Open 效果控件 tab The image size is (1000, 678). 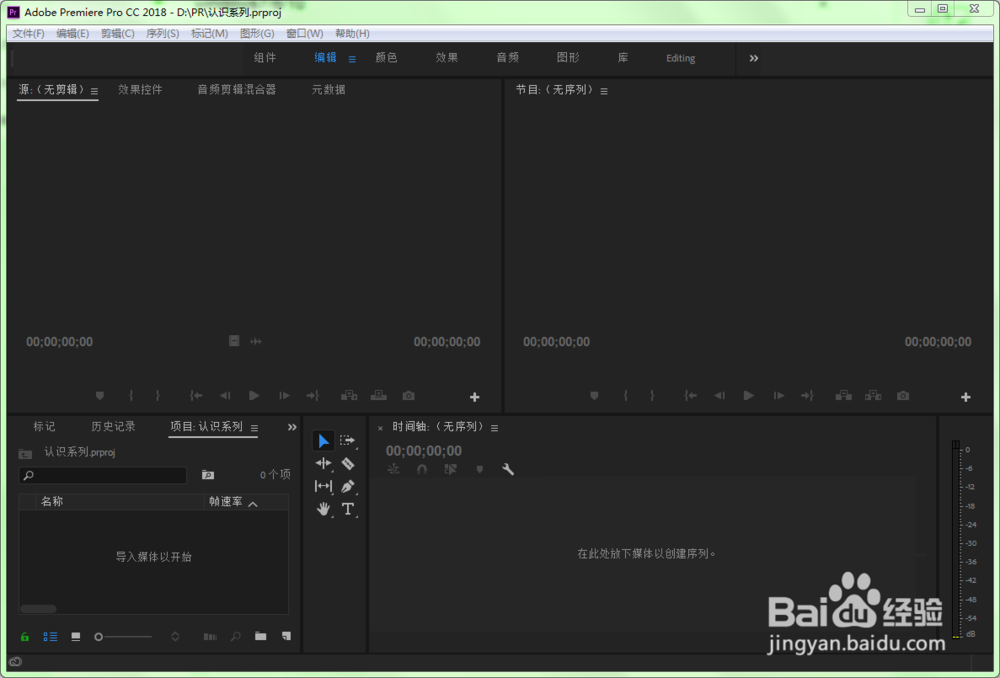click(x=140, y=89)
